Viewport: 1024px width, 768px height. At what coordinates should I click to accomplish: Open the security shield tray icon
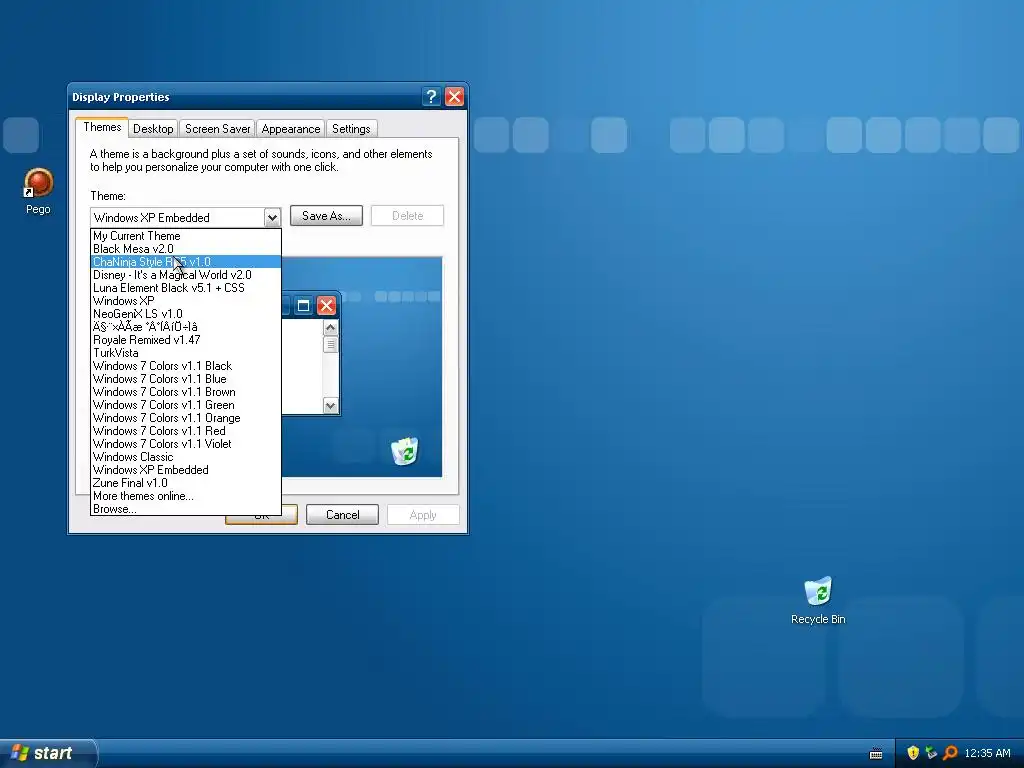click(x=913, y=753)
